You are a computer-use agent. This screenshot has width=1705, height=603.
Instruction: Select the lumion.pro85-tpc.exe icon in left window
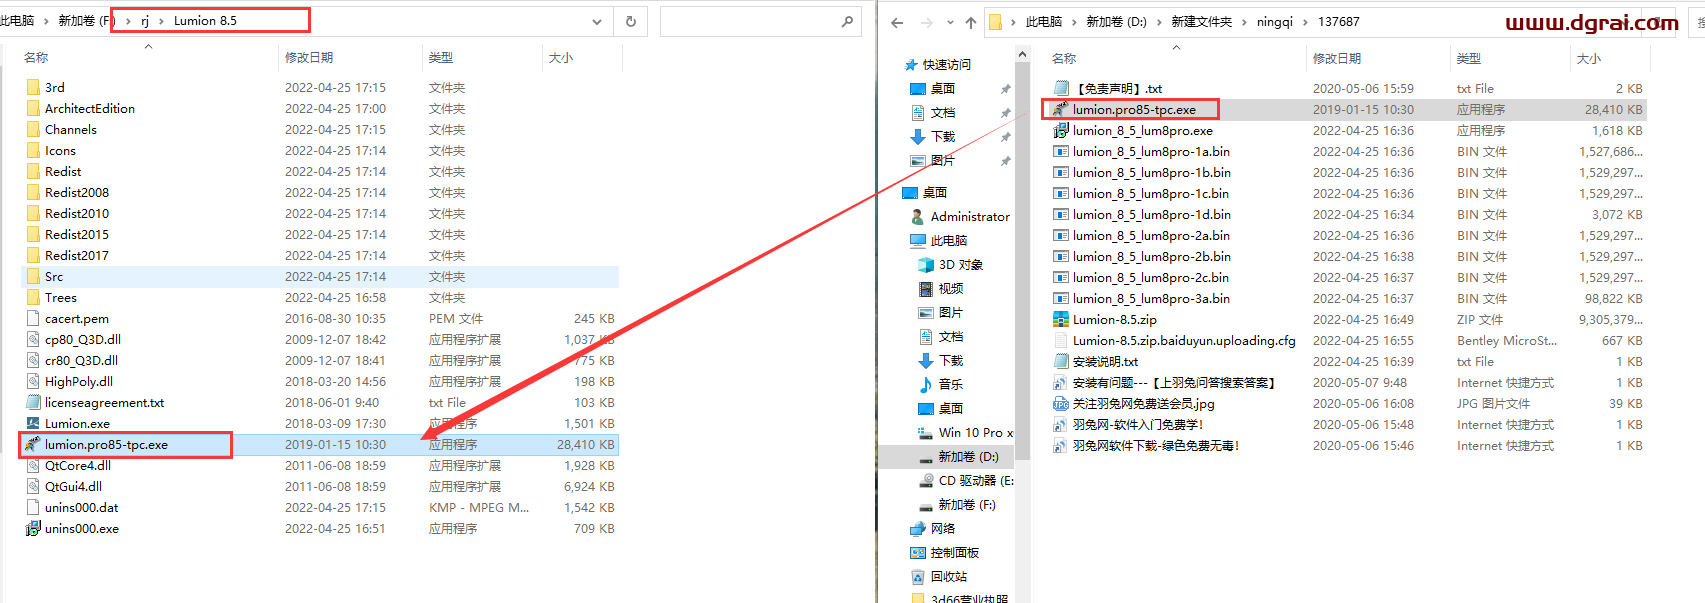(x=33, y=444)
